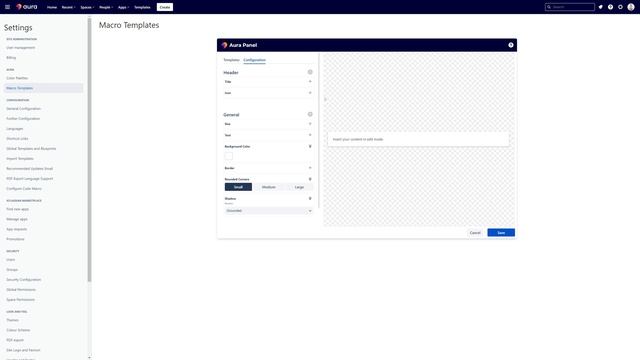Open App requests in the sidebar

pyautogui.click(x=16, y=229)
